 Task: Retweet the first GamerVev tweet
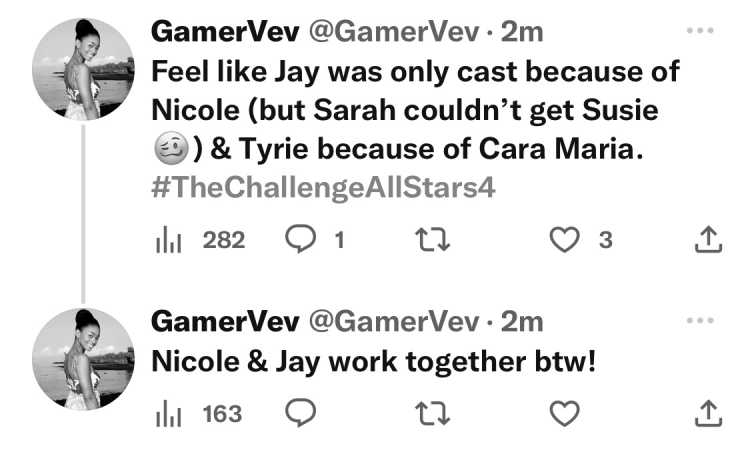(432, 240)
